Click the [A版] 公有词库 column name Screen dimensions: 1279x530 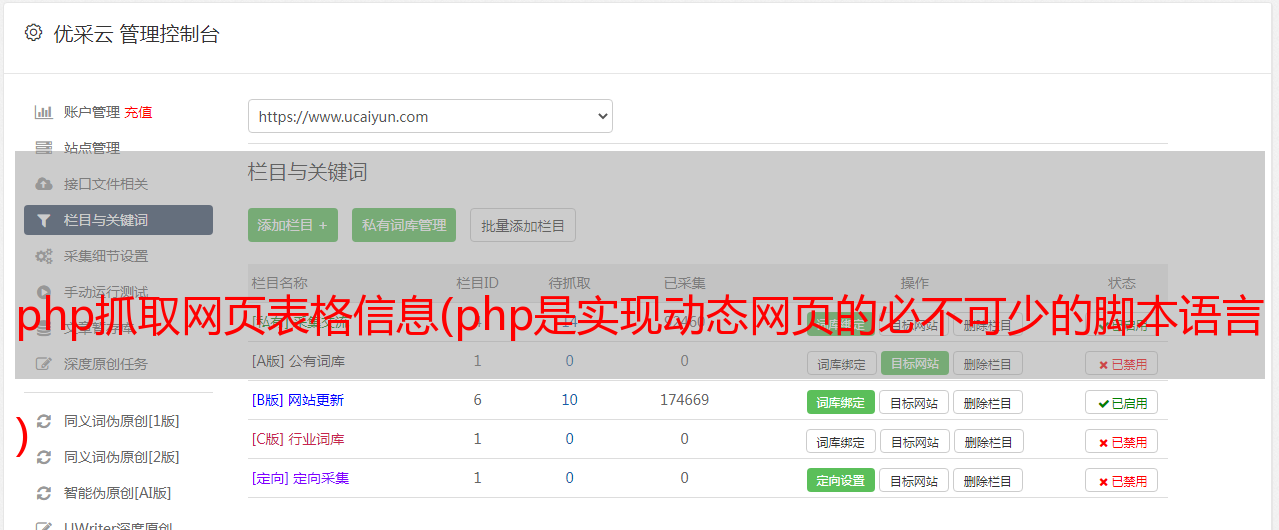click(x=298, y=360)
